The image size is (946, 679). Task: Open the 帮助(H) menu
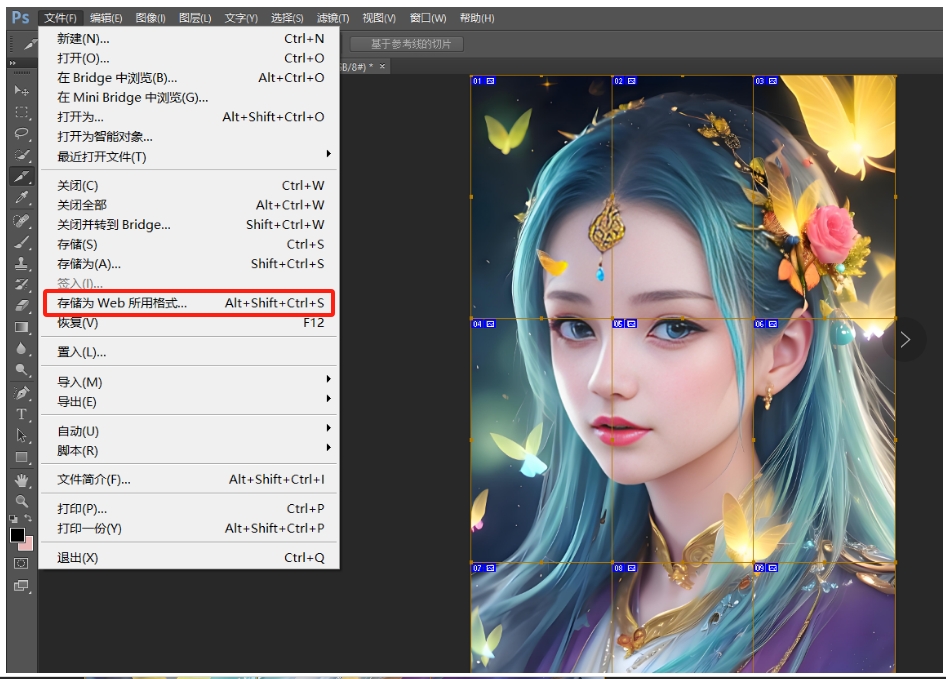477,18
